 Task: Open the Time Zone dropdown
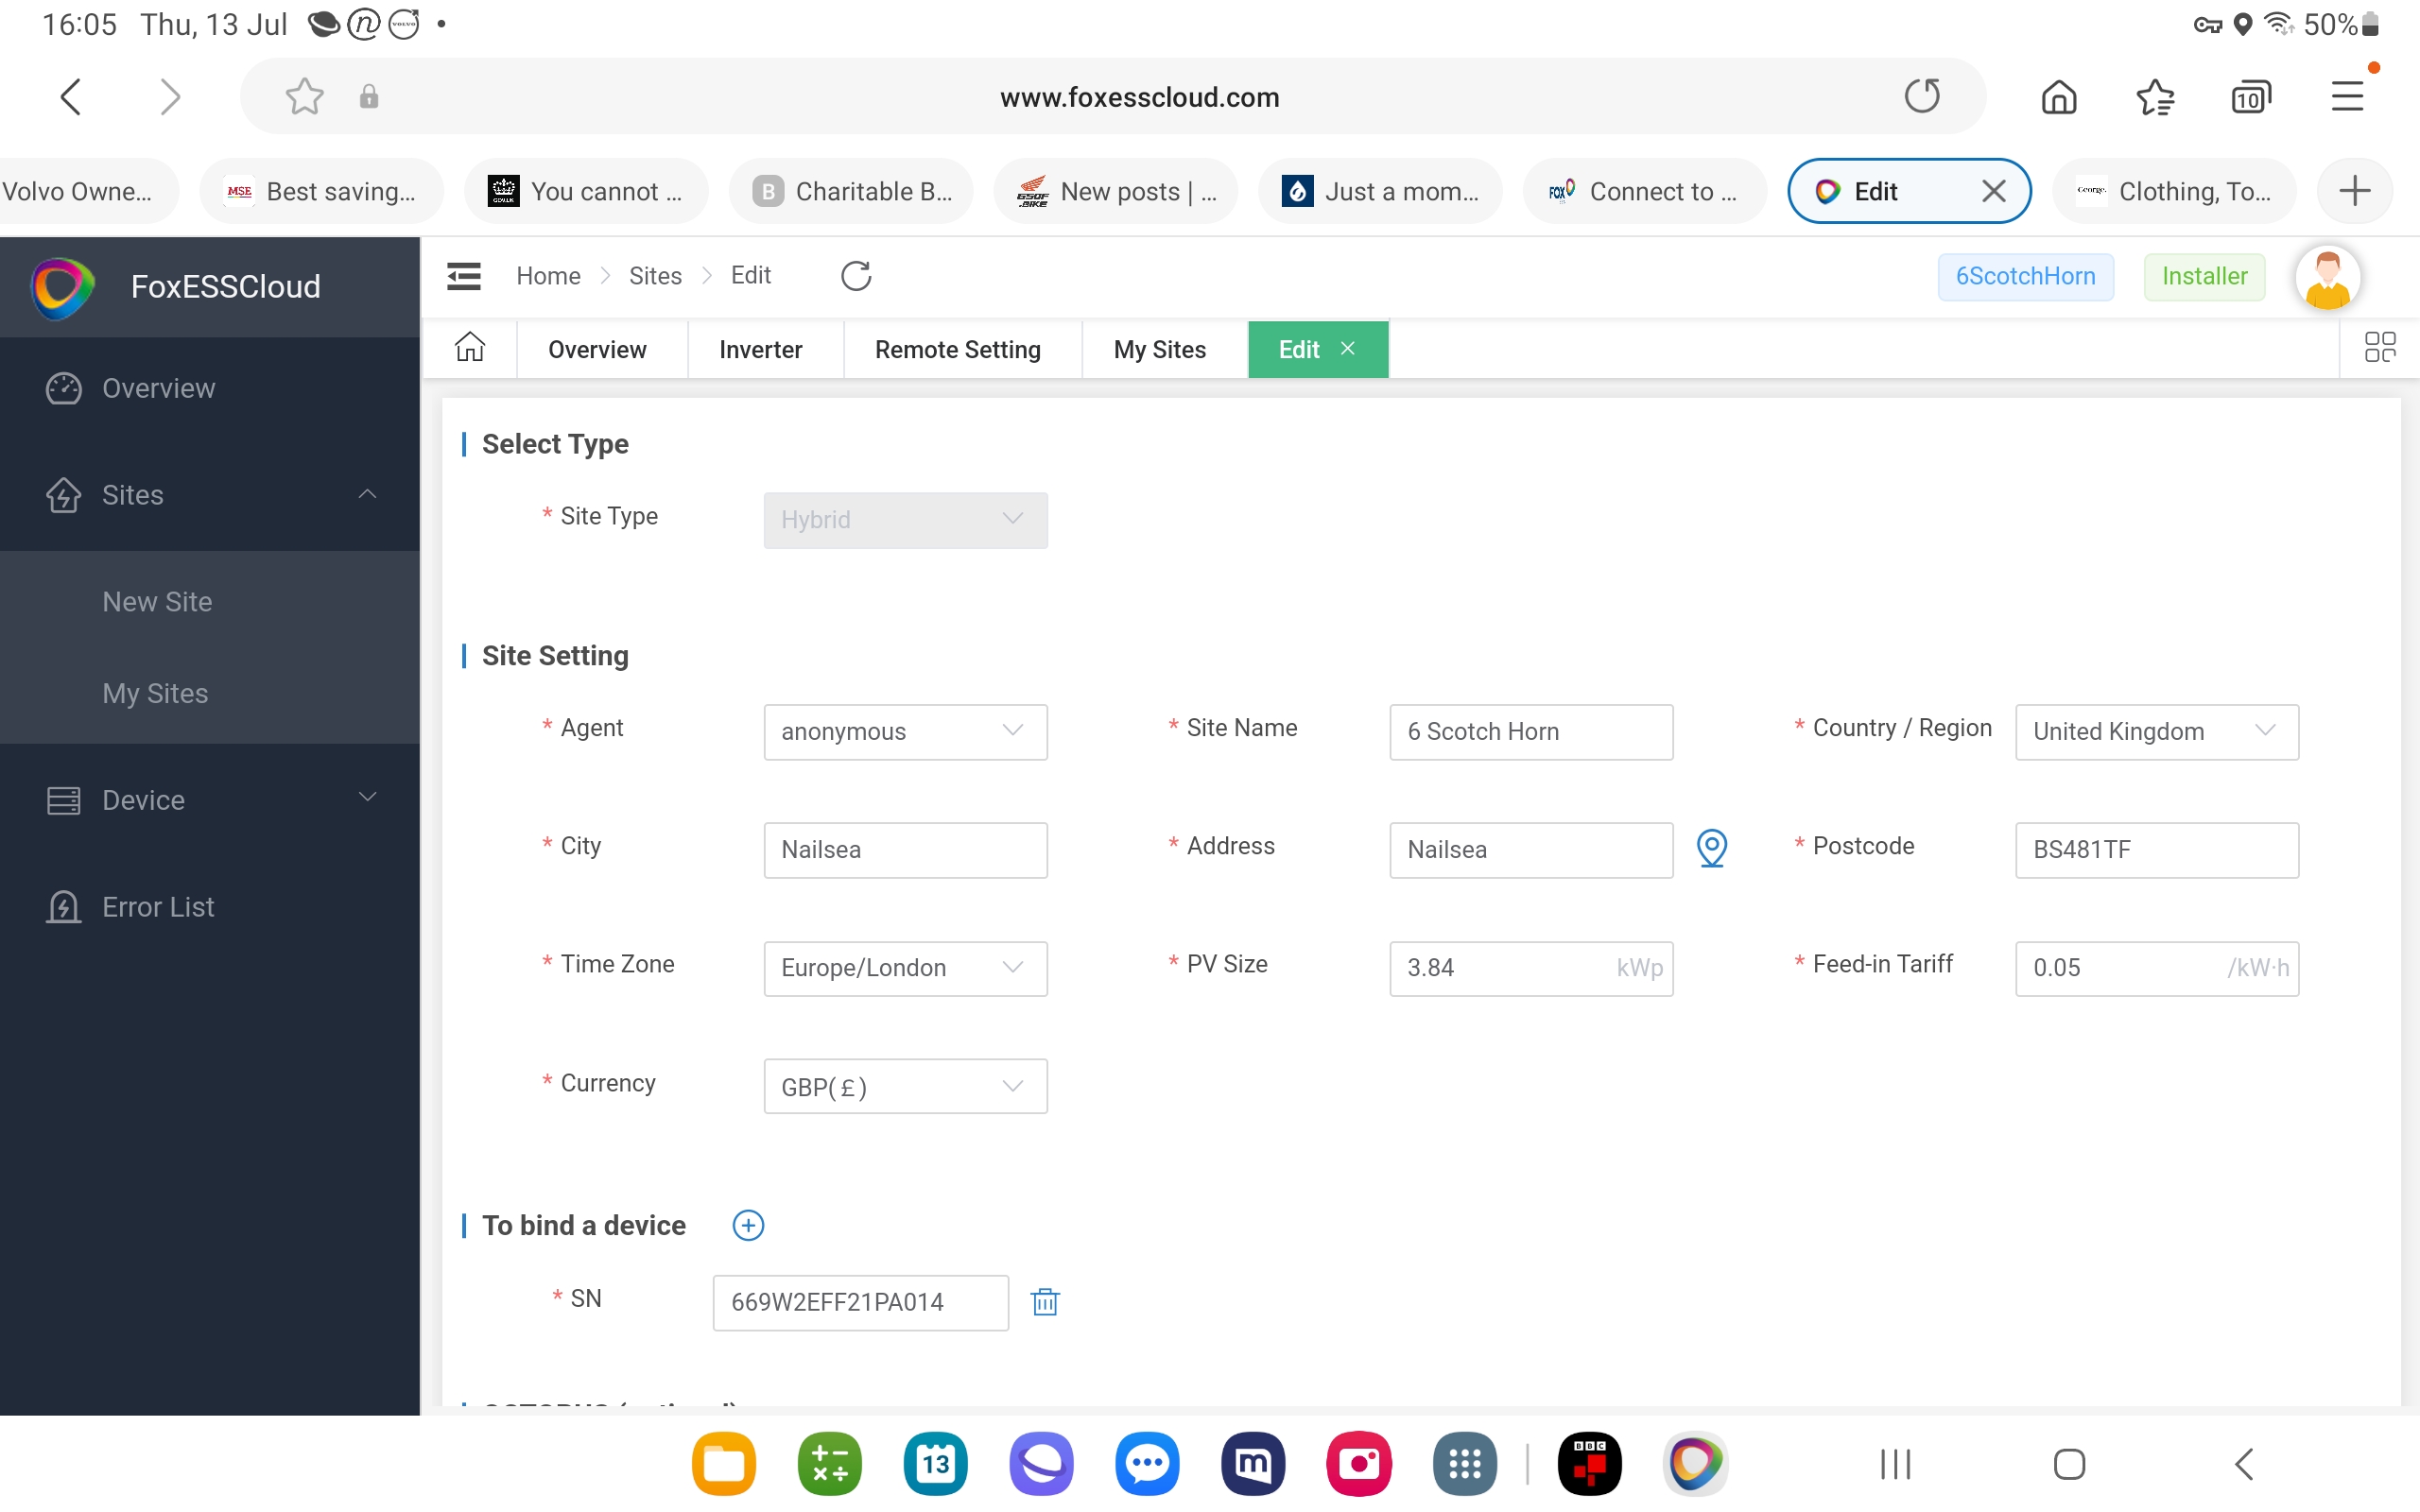[x=905, y=967]
